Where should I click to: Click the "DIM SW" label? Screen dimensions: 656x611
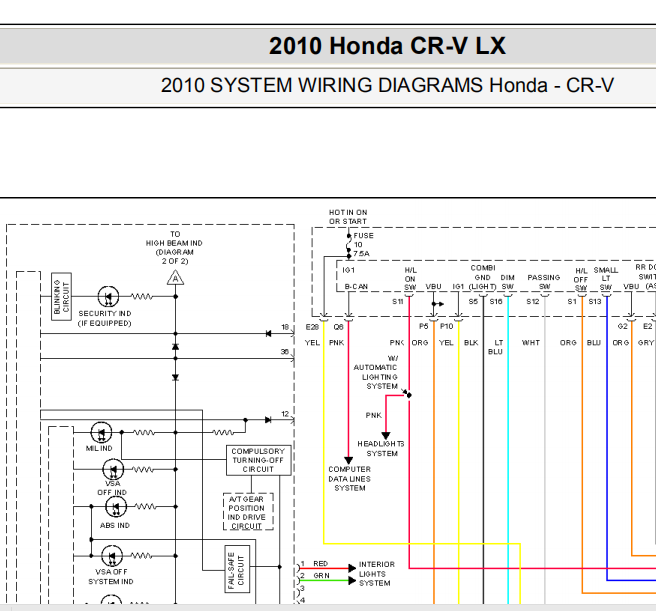click(507, 282)
